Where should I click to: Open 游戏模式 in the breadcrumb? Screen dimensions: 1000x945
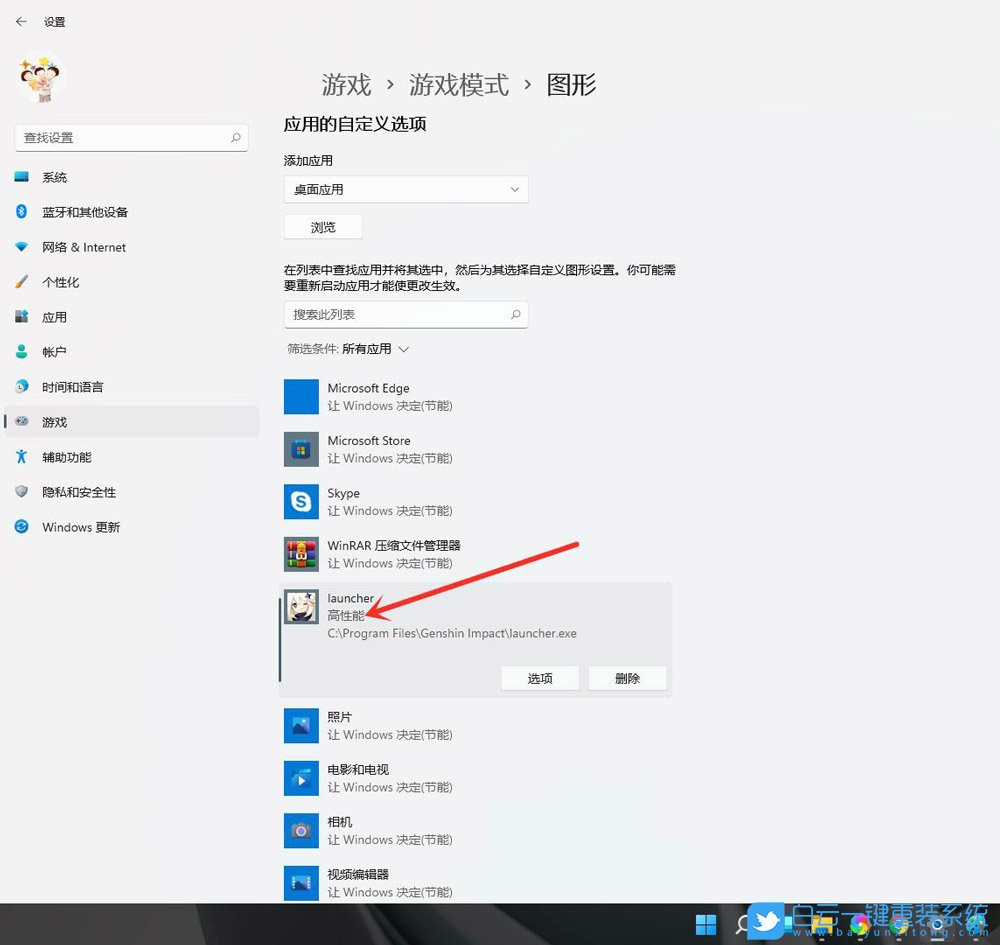coord(459,85)
